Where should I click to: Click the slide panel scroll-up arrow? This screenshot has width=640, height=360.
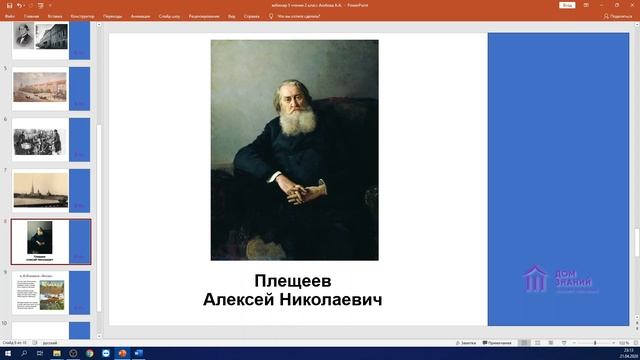click(x=99, y=25)
